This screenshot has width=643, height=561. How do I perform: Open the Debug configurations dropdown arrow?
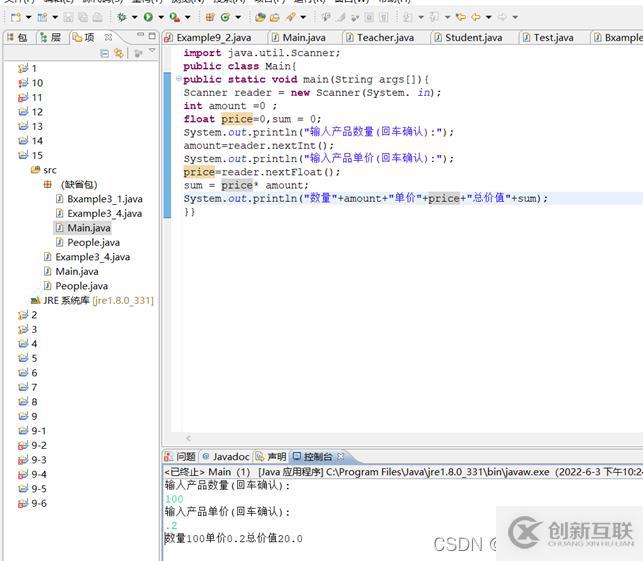(134, 17)
